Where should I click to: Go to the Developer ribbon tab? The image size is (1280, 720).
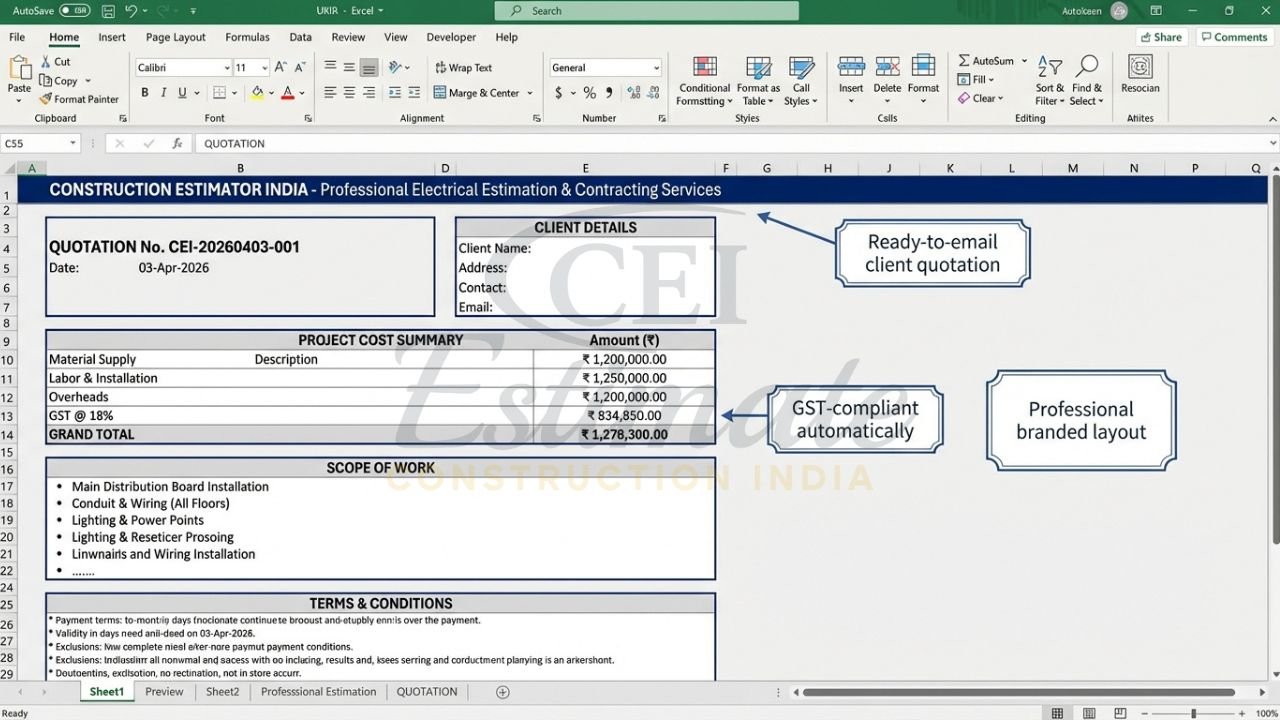point(451,37)
